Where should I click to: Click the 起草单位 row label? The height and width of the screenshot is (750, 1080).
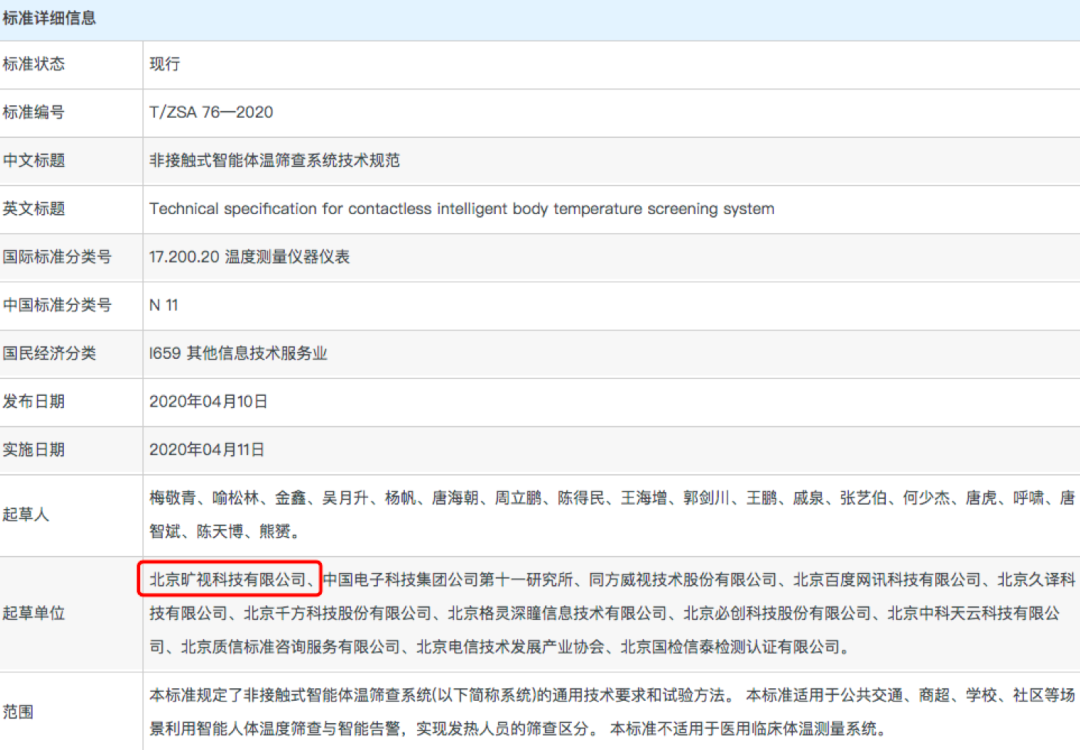(x=34, y=613)
